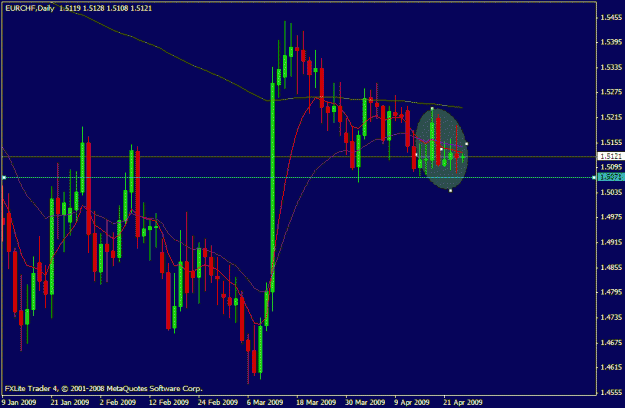
Task: Click the 2 Feb 2009 date label
Action: click(x=118, y=402)
